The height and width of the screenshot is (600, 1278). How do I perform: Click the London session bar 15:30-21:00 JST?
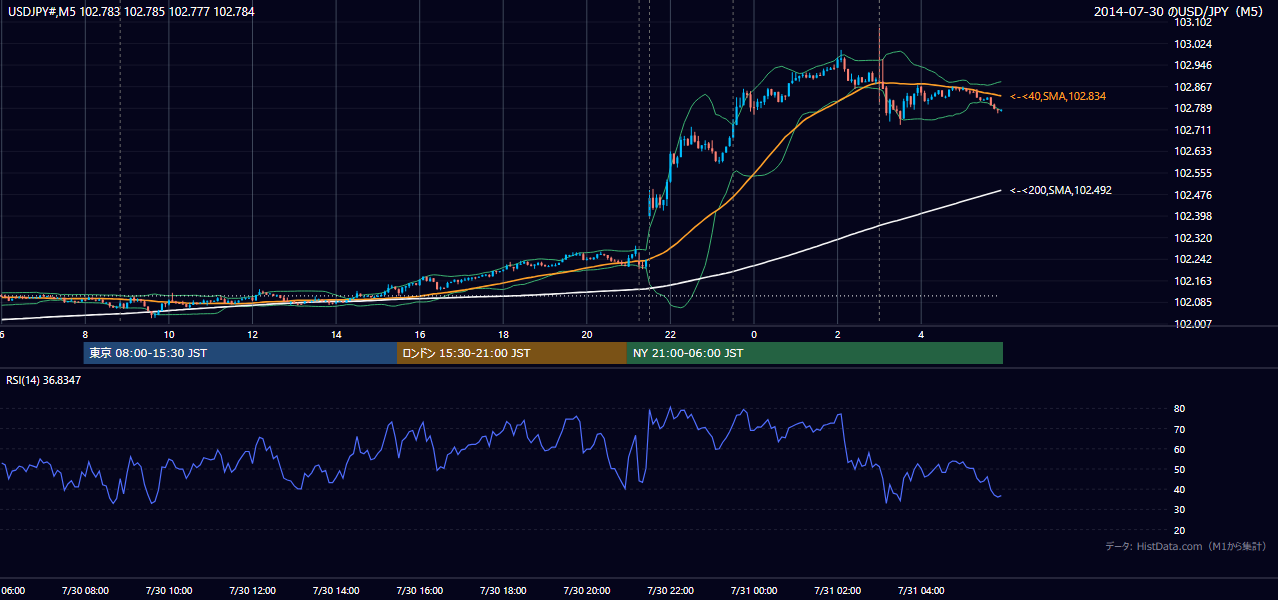(x=512, y=353)
